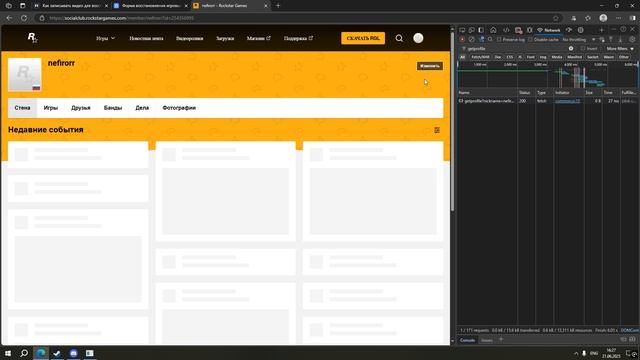Switch to the Игры profile tab
This screenshot has height=360, width=640.
51,108
